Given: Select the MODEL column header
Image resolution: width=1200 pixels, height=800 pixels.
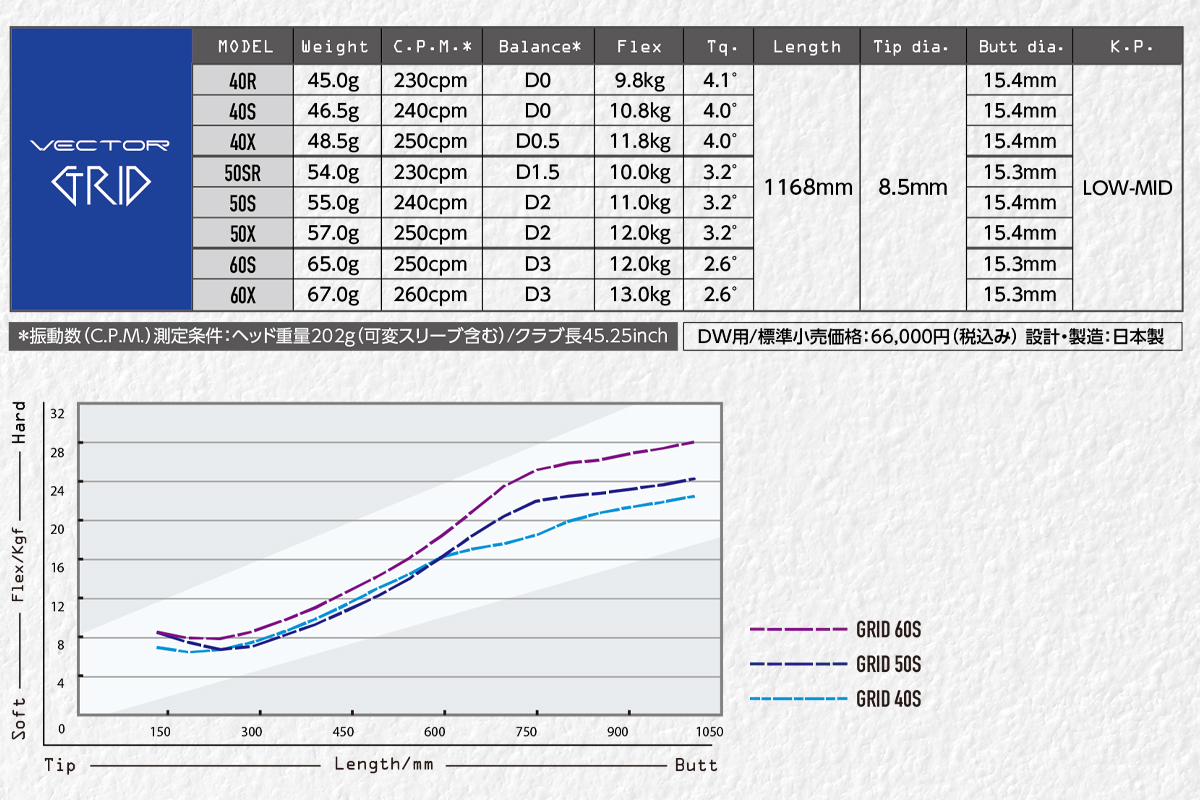Looking at the screenshot, I should [x=245, y=47].
